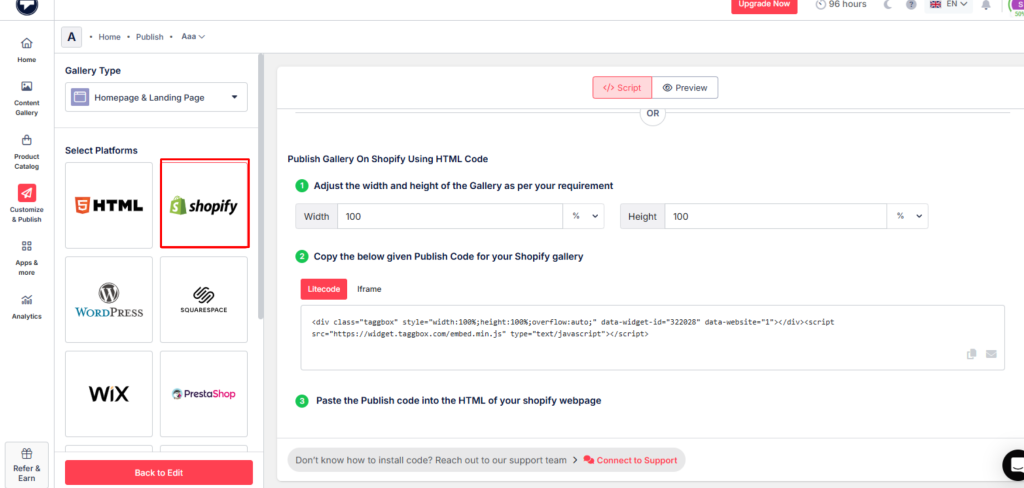Open the EN language selector
This screenshot has width=1024, height=488.
tap(949, 5)
